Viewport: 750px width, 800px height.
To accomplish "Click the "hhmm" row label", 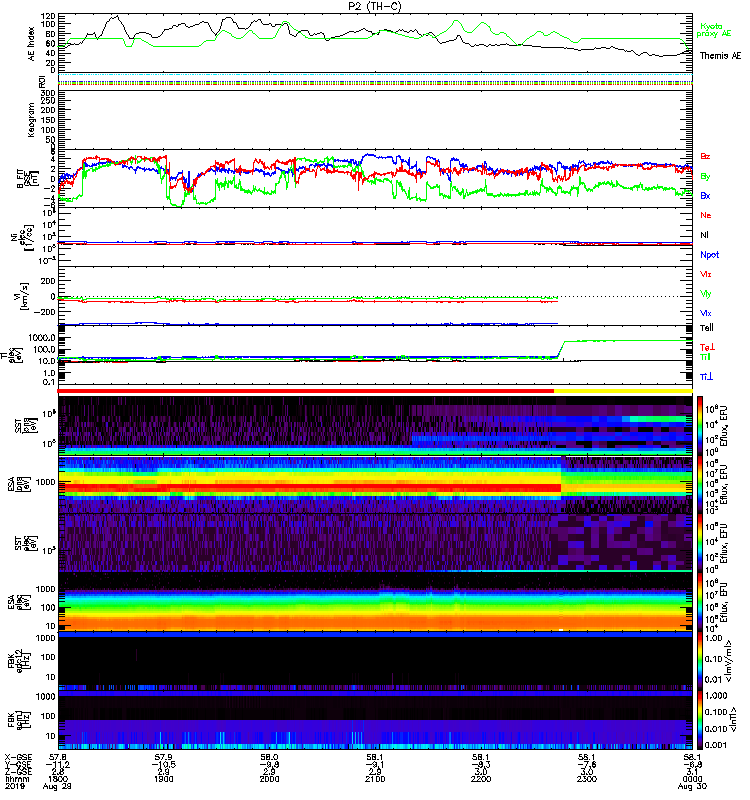I will pyautogui.click(x=16, y=779).
